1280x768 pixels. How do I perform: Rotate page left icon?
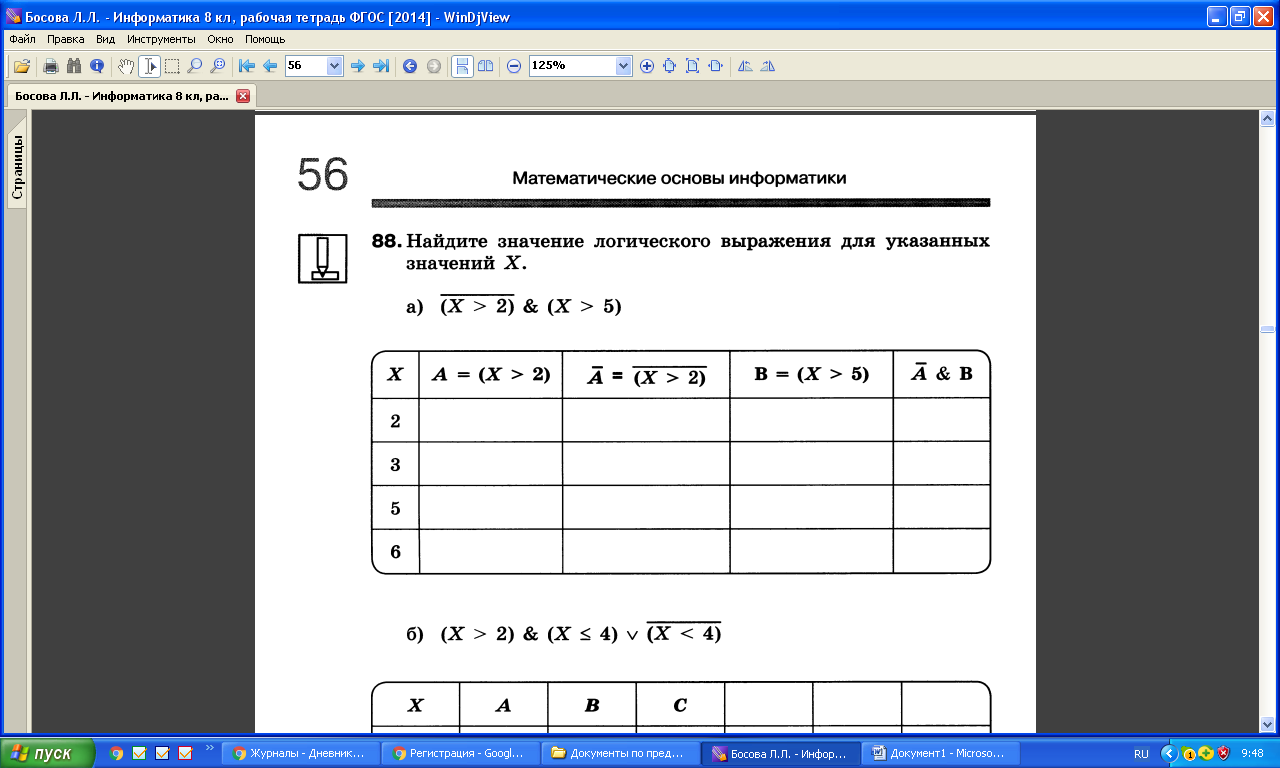pyautogui.click(x=745, y=66)
